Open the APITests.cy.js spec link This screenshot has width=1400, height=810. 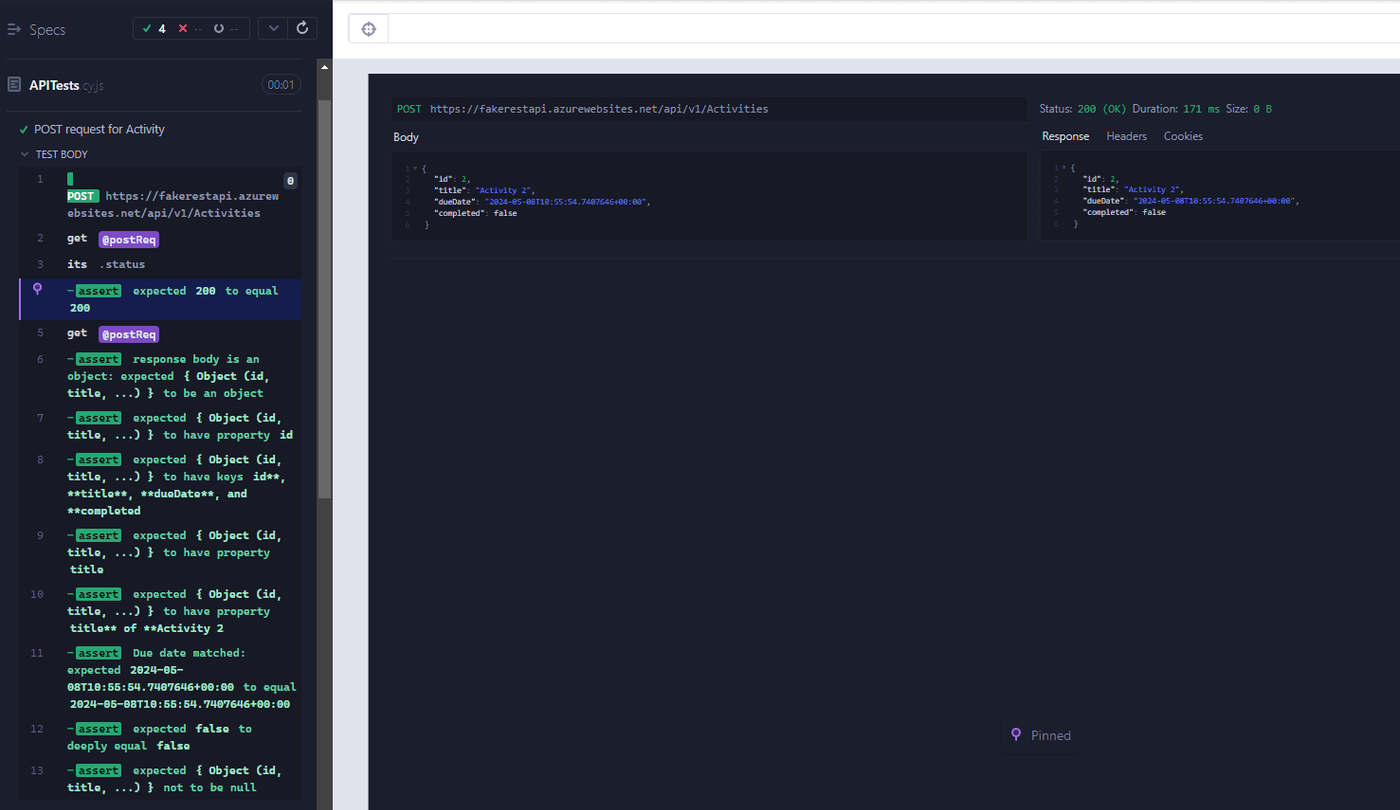pos(66,86)
